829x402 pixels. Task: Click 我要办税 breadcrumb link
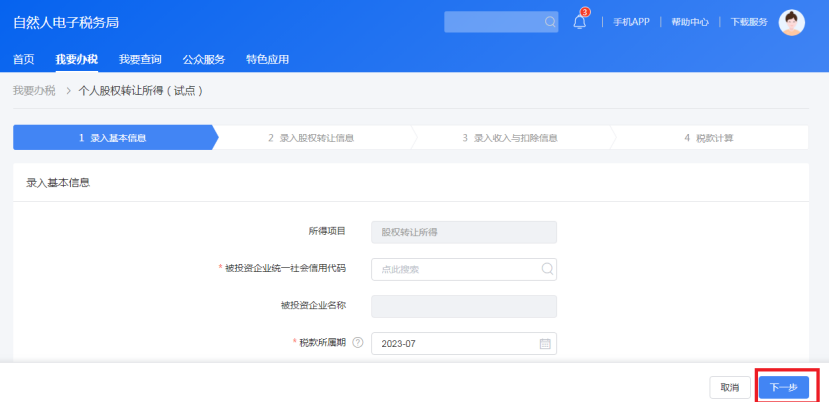33,91
